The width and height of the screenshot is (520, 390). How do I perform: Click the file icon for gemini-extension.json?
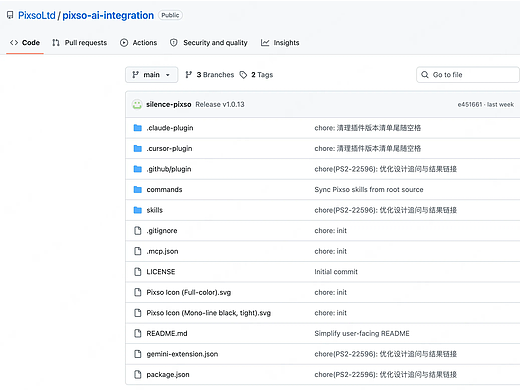(x=138, y=354)
